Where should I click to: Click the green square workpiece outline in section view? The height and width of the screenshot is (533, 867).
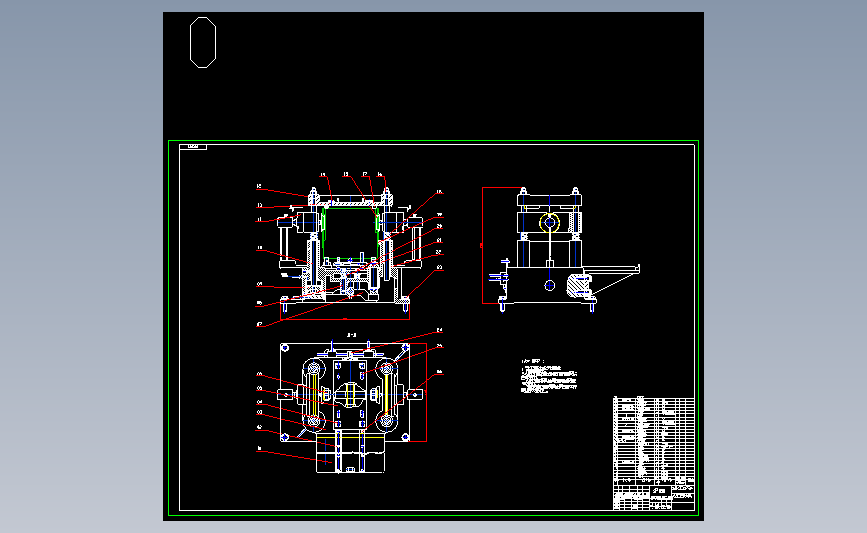pos(350,232)
